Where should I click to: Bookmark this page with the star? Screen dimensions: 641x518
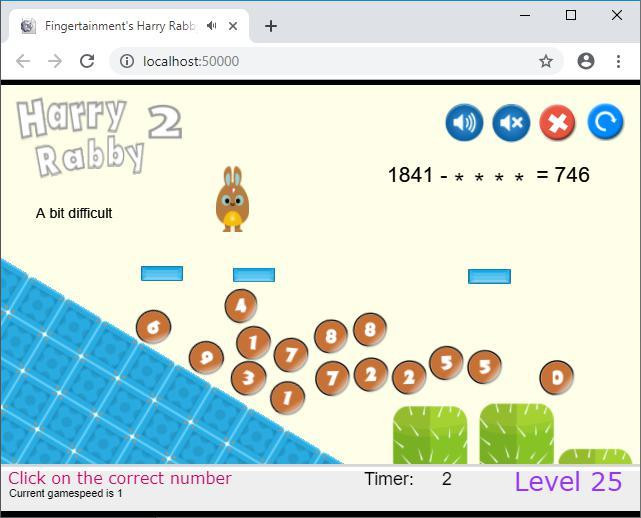(546, 61)
